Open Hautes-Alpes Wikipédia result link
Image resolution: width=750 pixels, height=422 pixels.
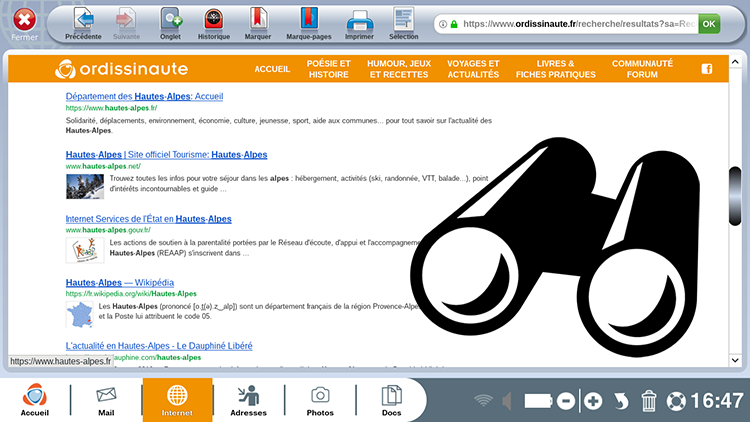coord(120,283)
